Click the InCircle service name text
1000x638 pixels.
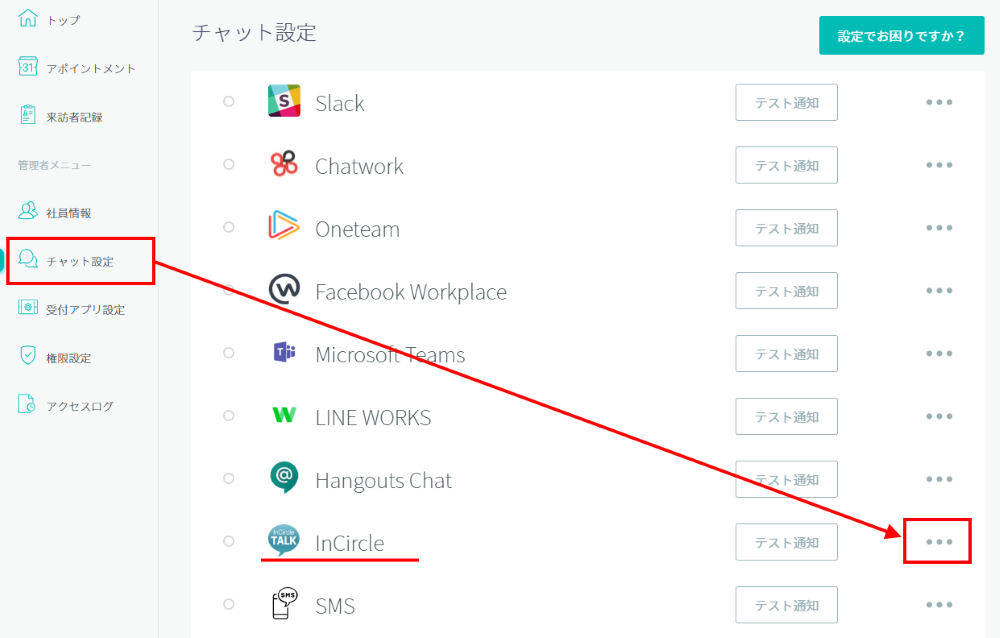[x=349, y=543]
